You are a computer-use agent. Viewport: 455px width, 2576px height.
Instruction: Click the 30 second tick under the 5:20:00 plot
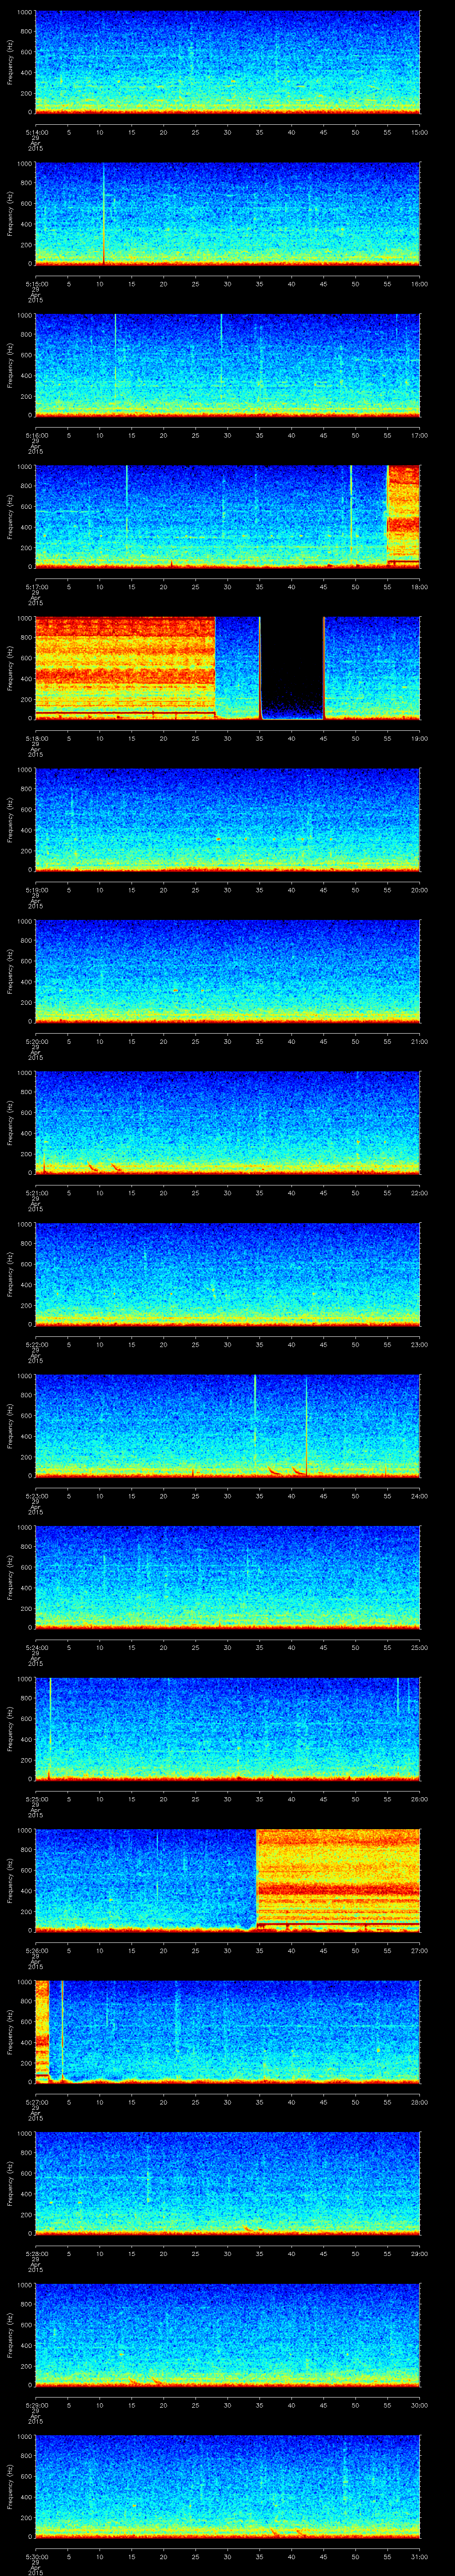(227, 1041)
